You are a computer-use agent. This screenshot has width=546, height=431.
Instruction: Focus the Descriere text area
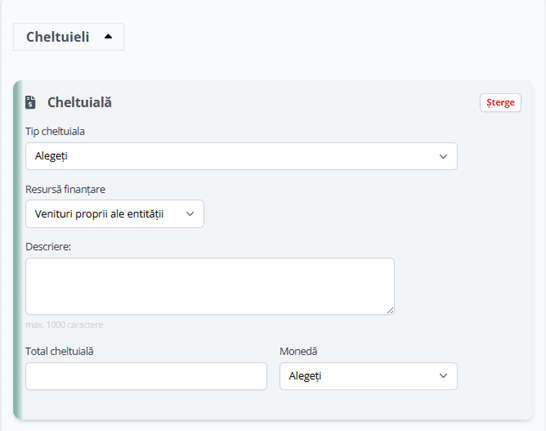(x=210, y=286)
